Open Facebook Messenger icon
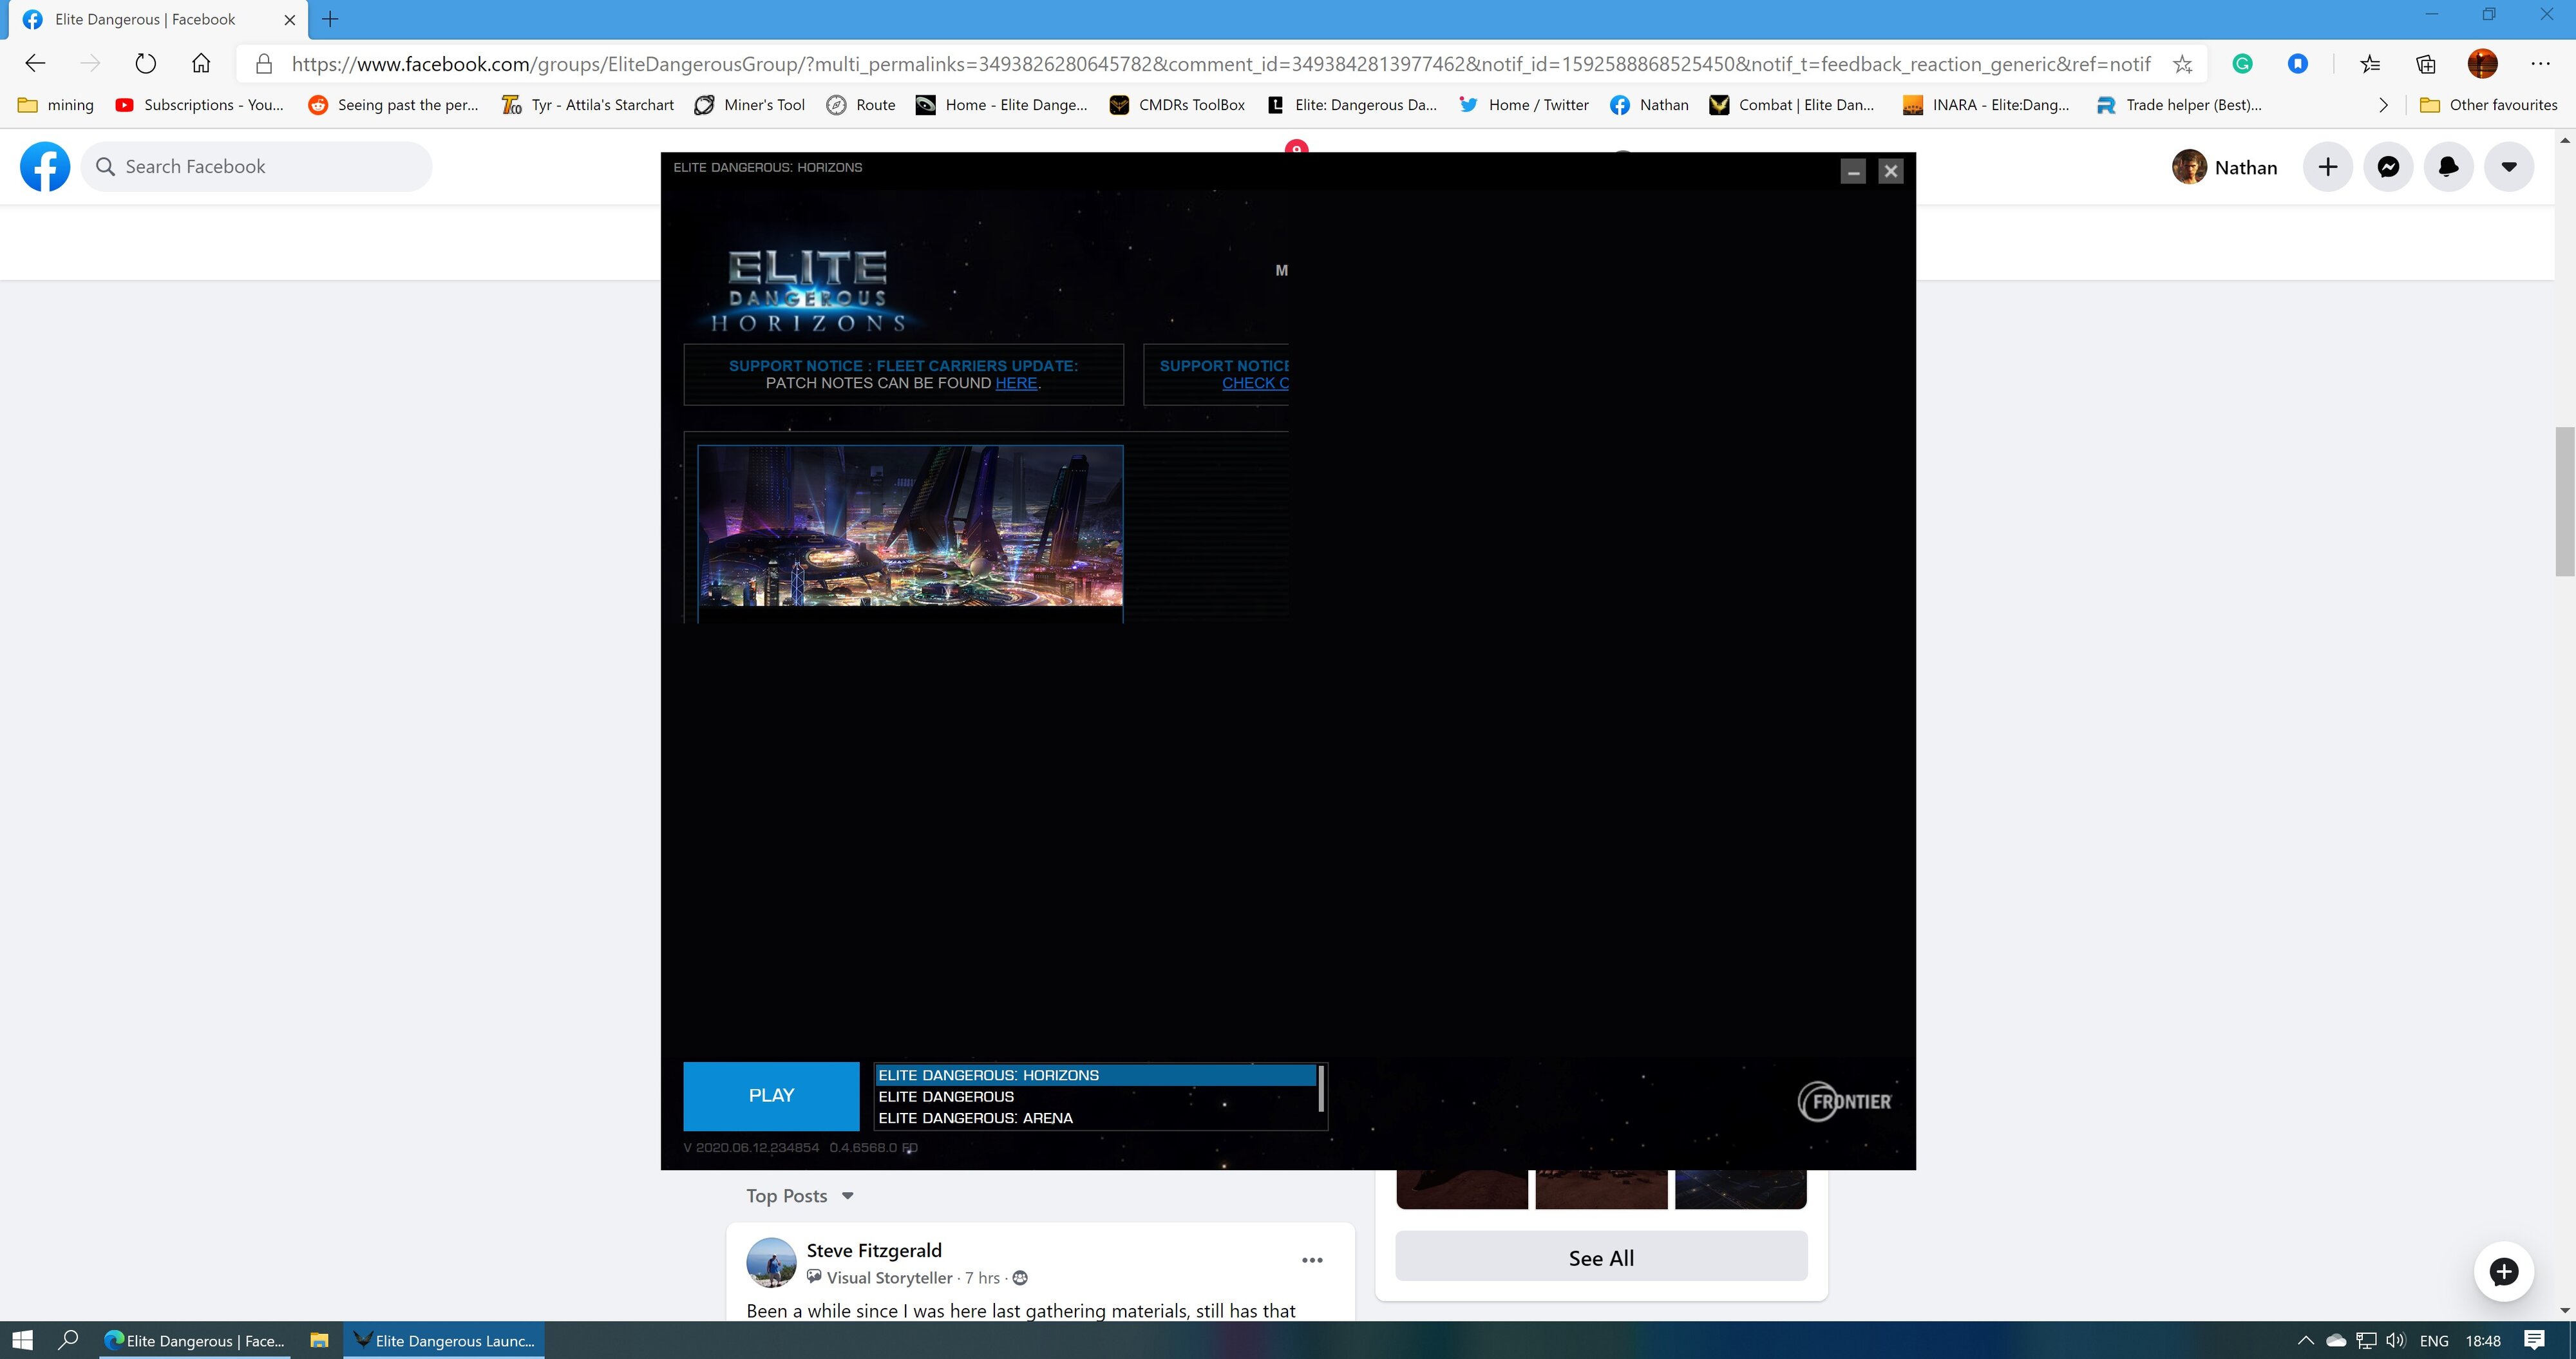Viewport: 2576px width, 1359px height. coord(2388,167)
